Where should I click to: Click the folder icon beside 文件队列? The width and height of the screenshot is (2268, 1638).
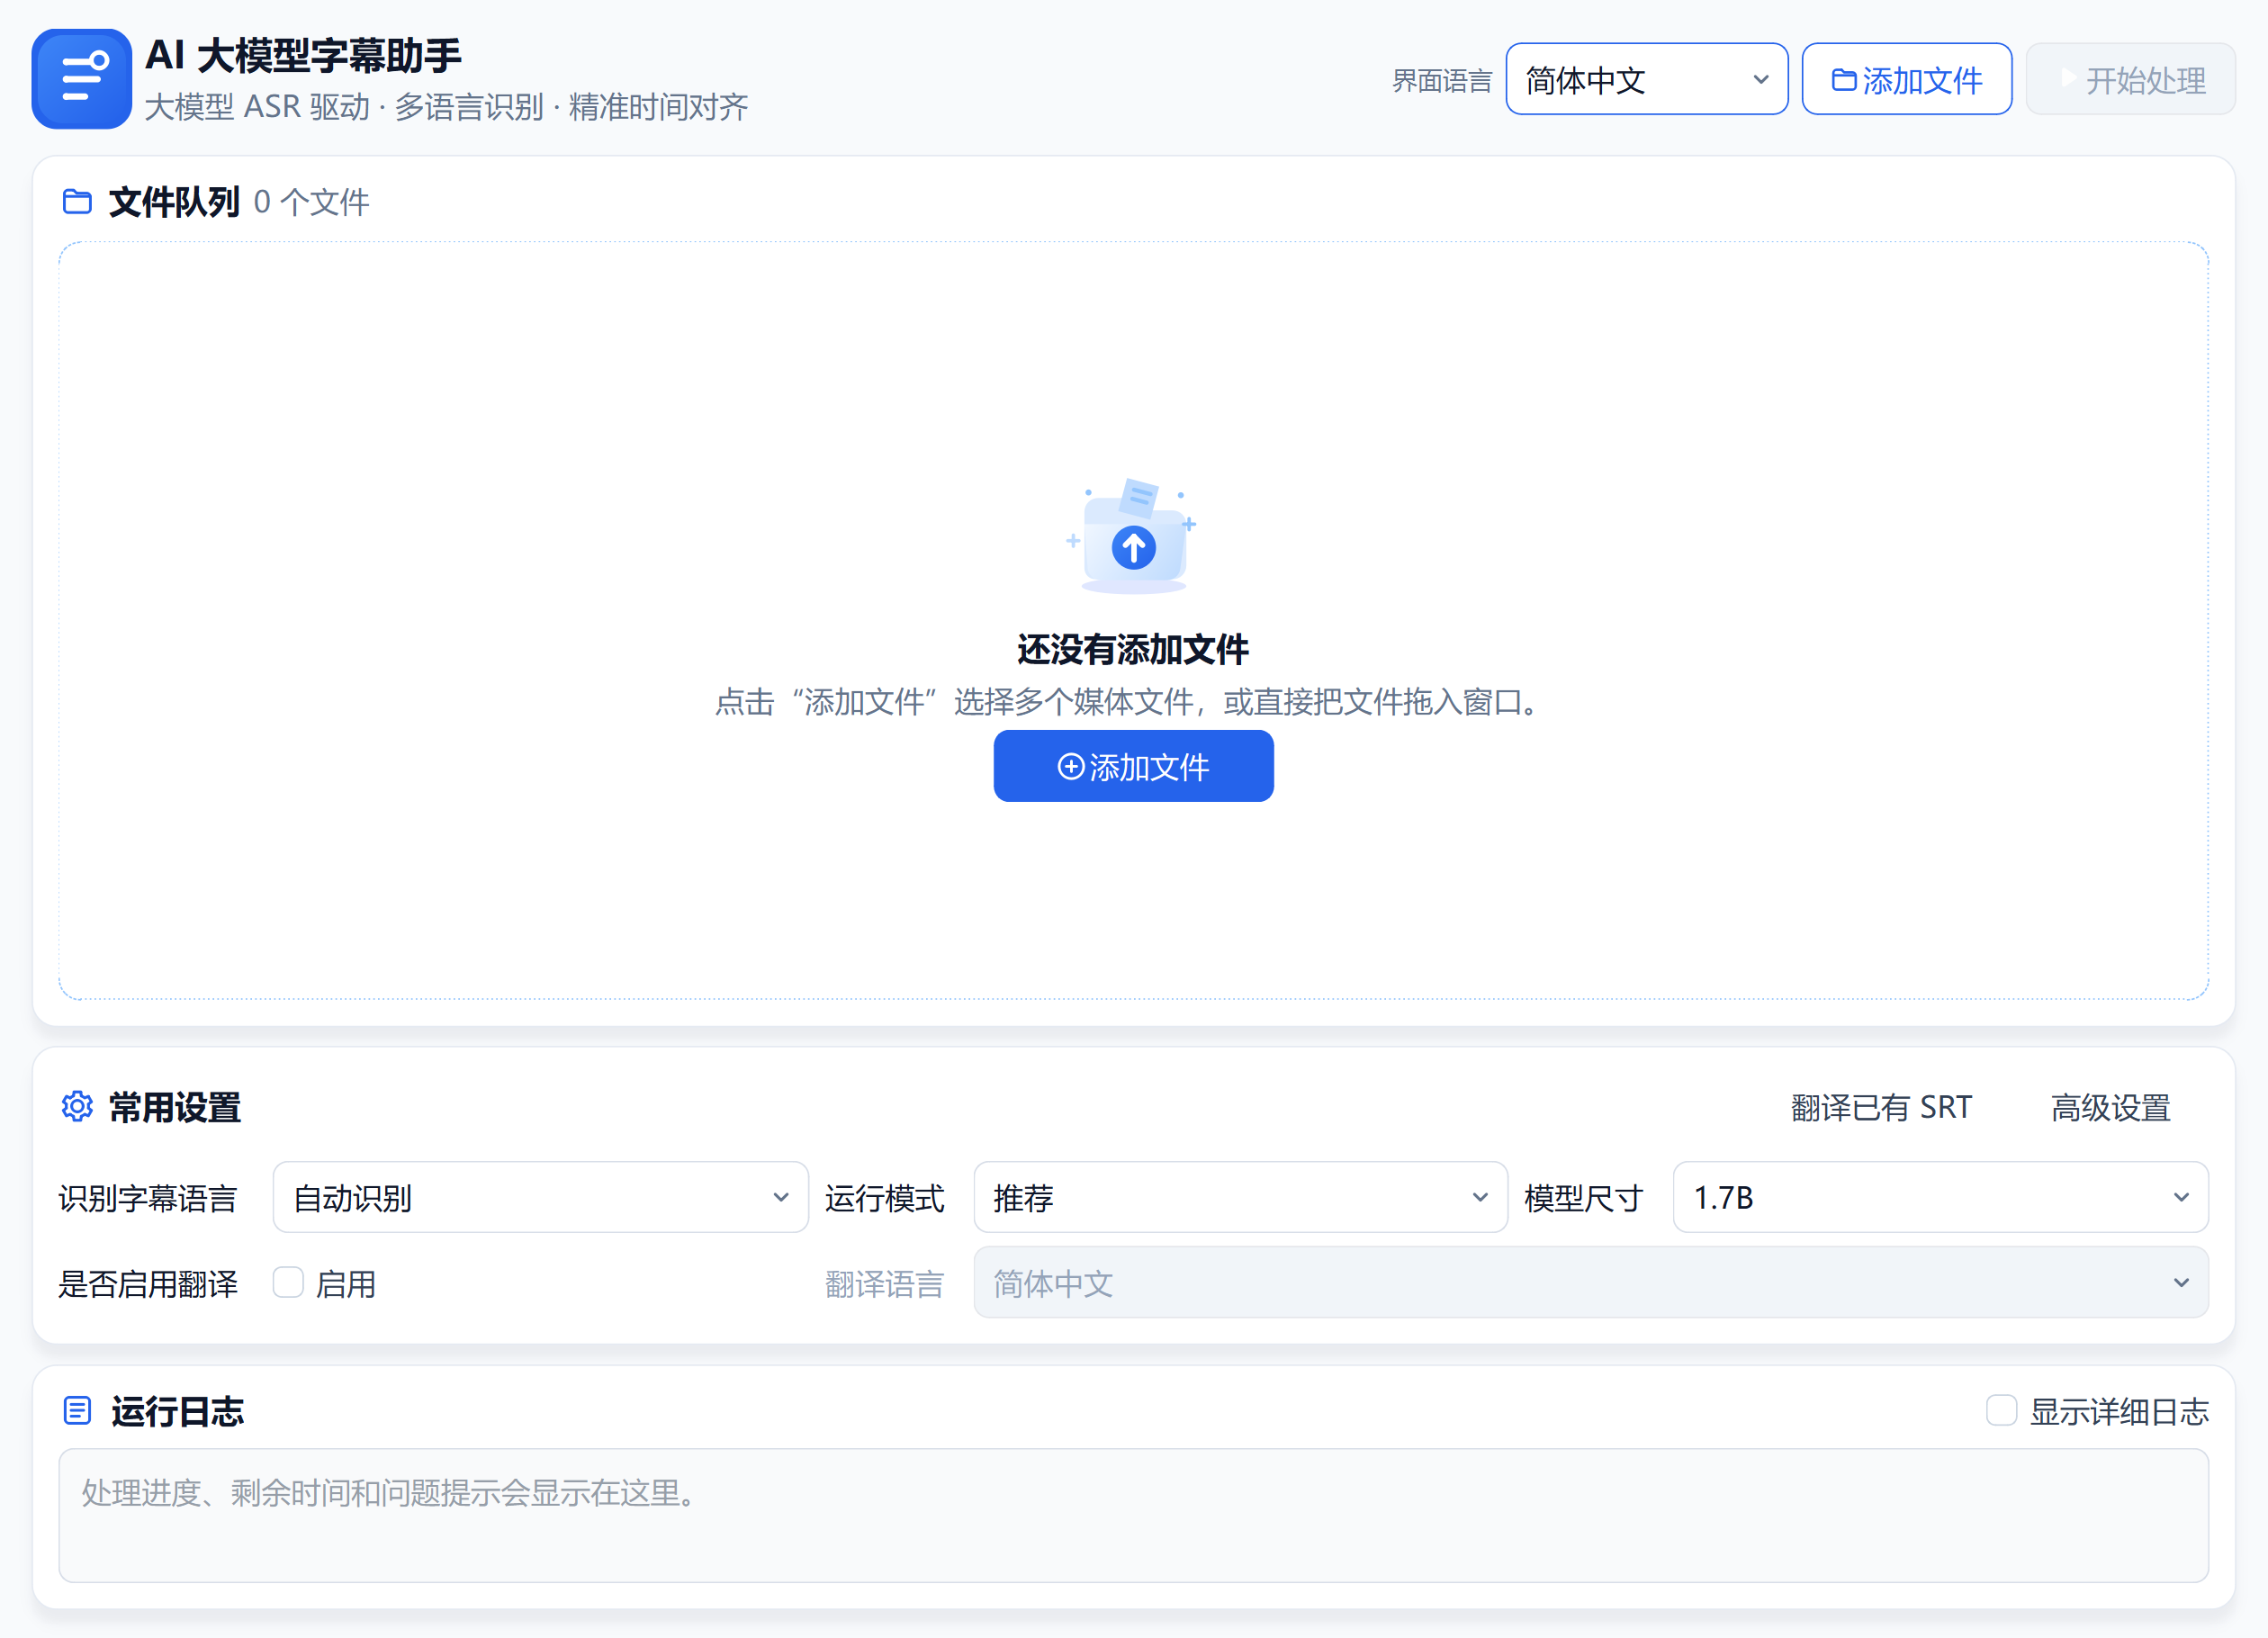coord(77,202)
